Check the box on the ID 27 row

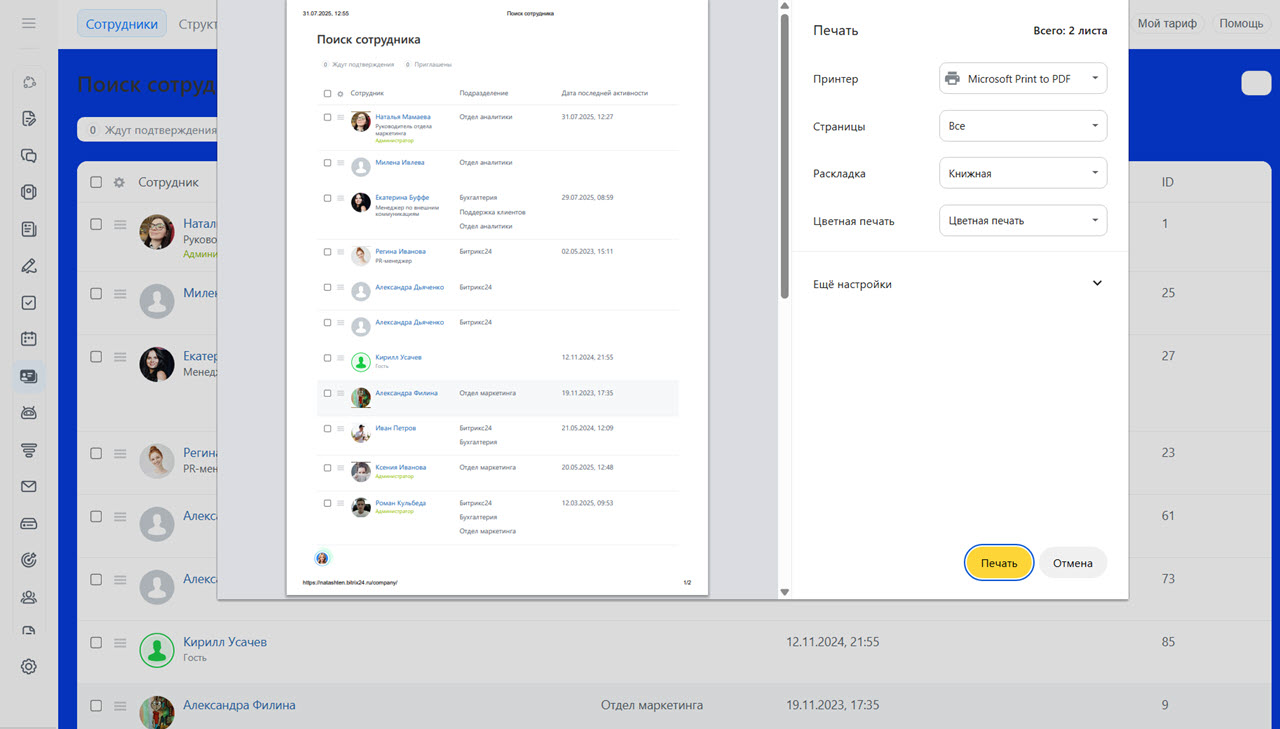[96, 356]
